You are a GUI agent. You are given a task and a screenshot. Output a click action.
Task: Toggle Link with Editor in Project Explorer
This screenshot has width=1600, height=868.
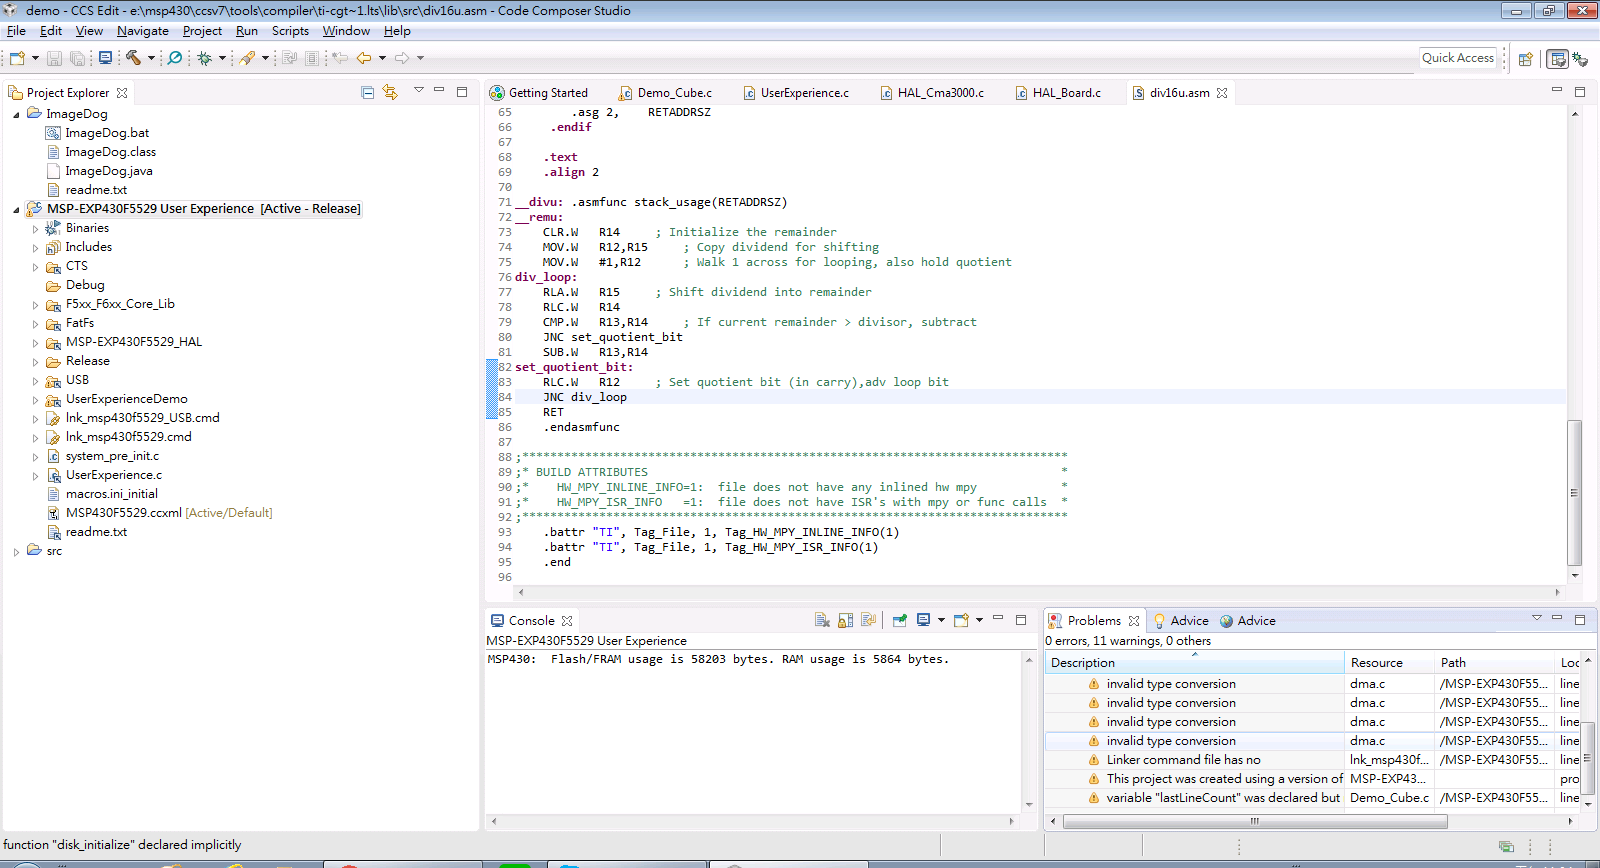[x=390, y=92]
